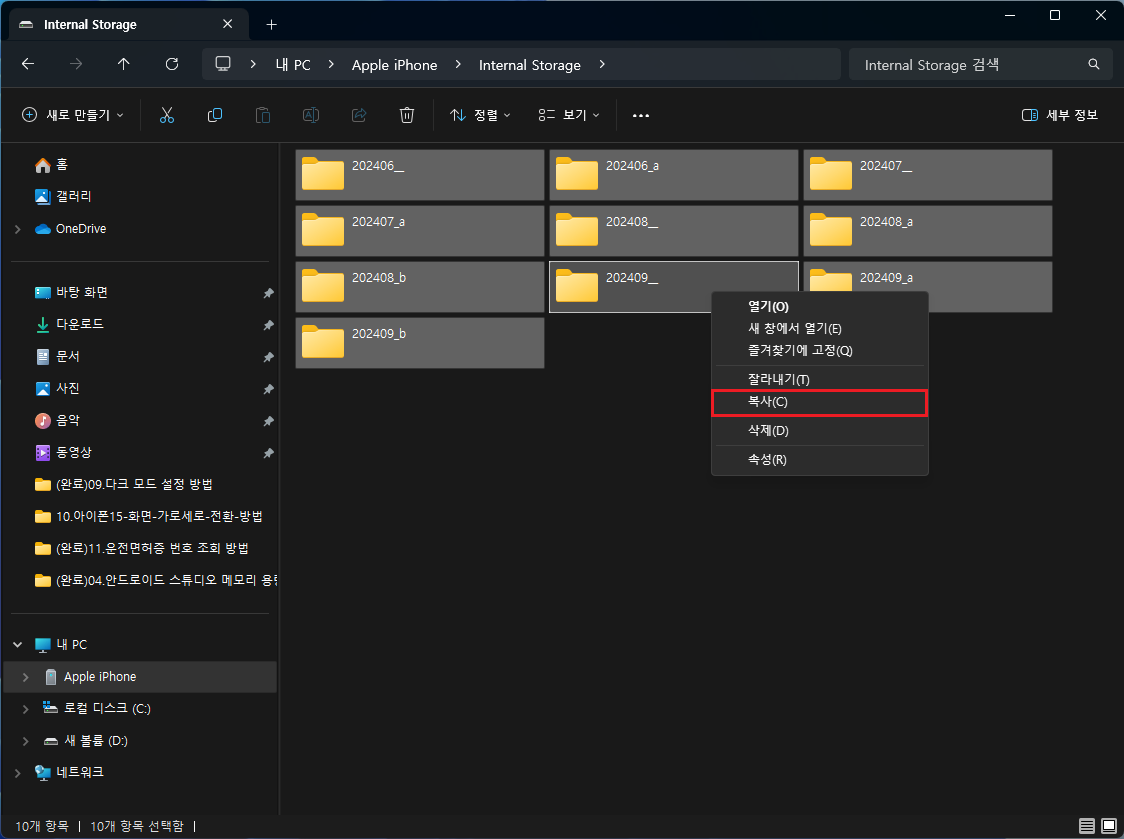The image size is (1124, 839).
Task: Choose 속성(R) from context menu
Action: click(x=819, y=460)
